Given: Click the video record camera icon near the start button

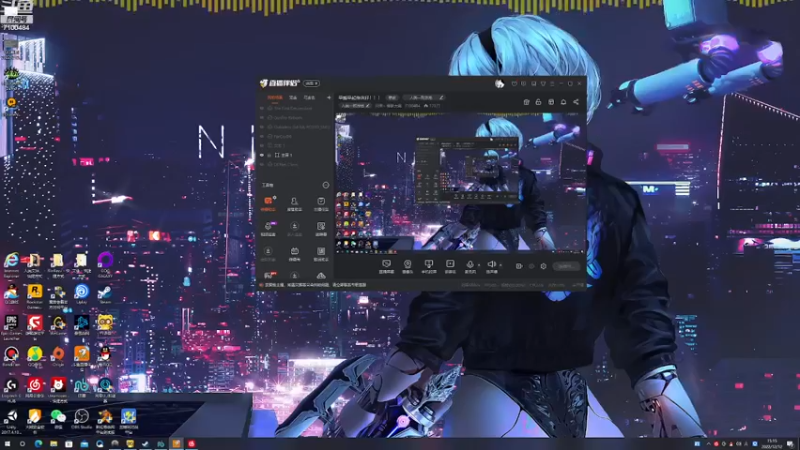Looking at the screenshot, I should pyautogui.click(x=519, y=266).
